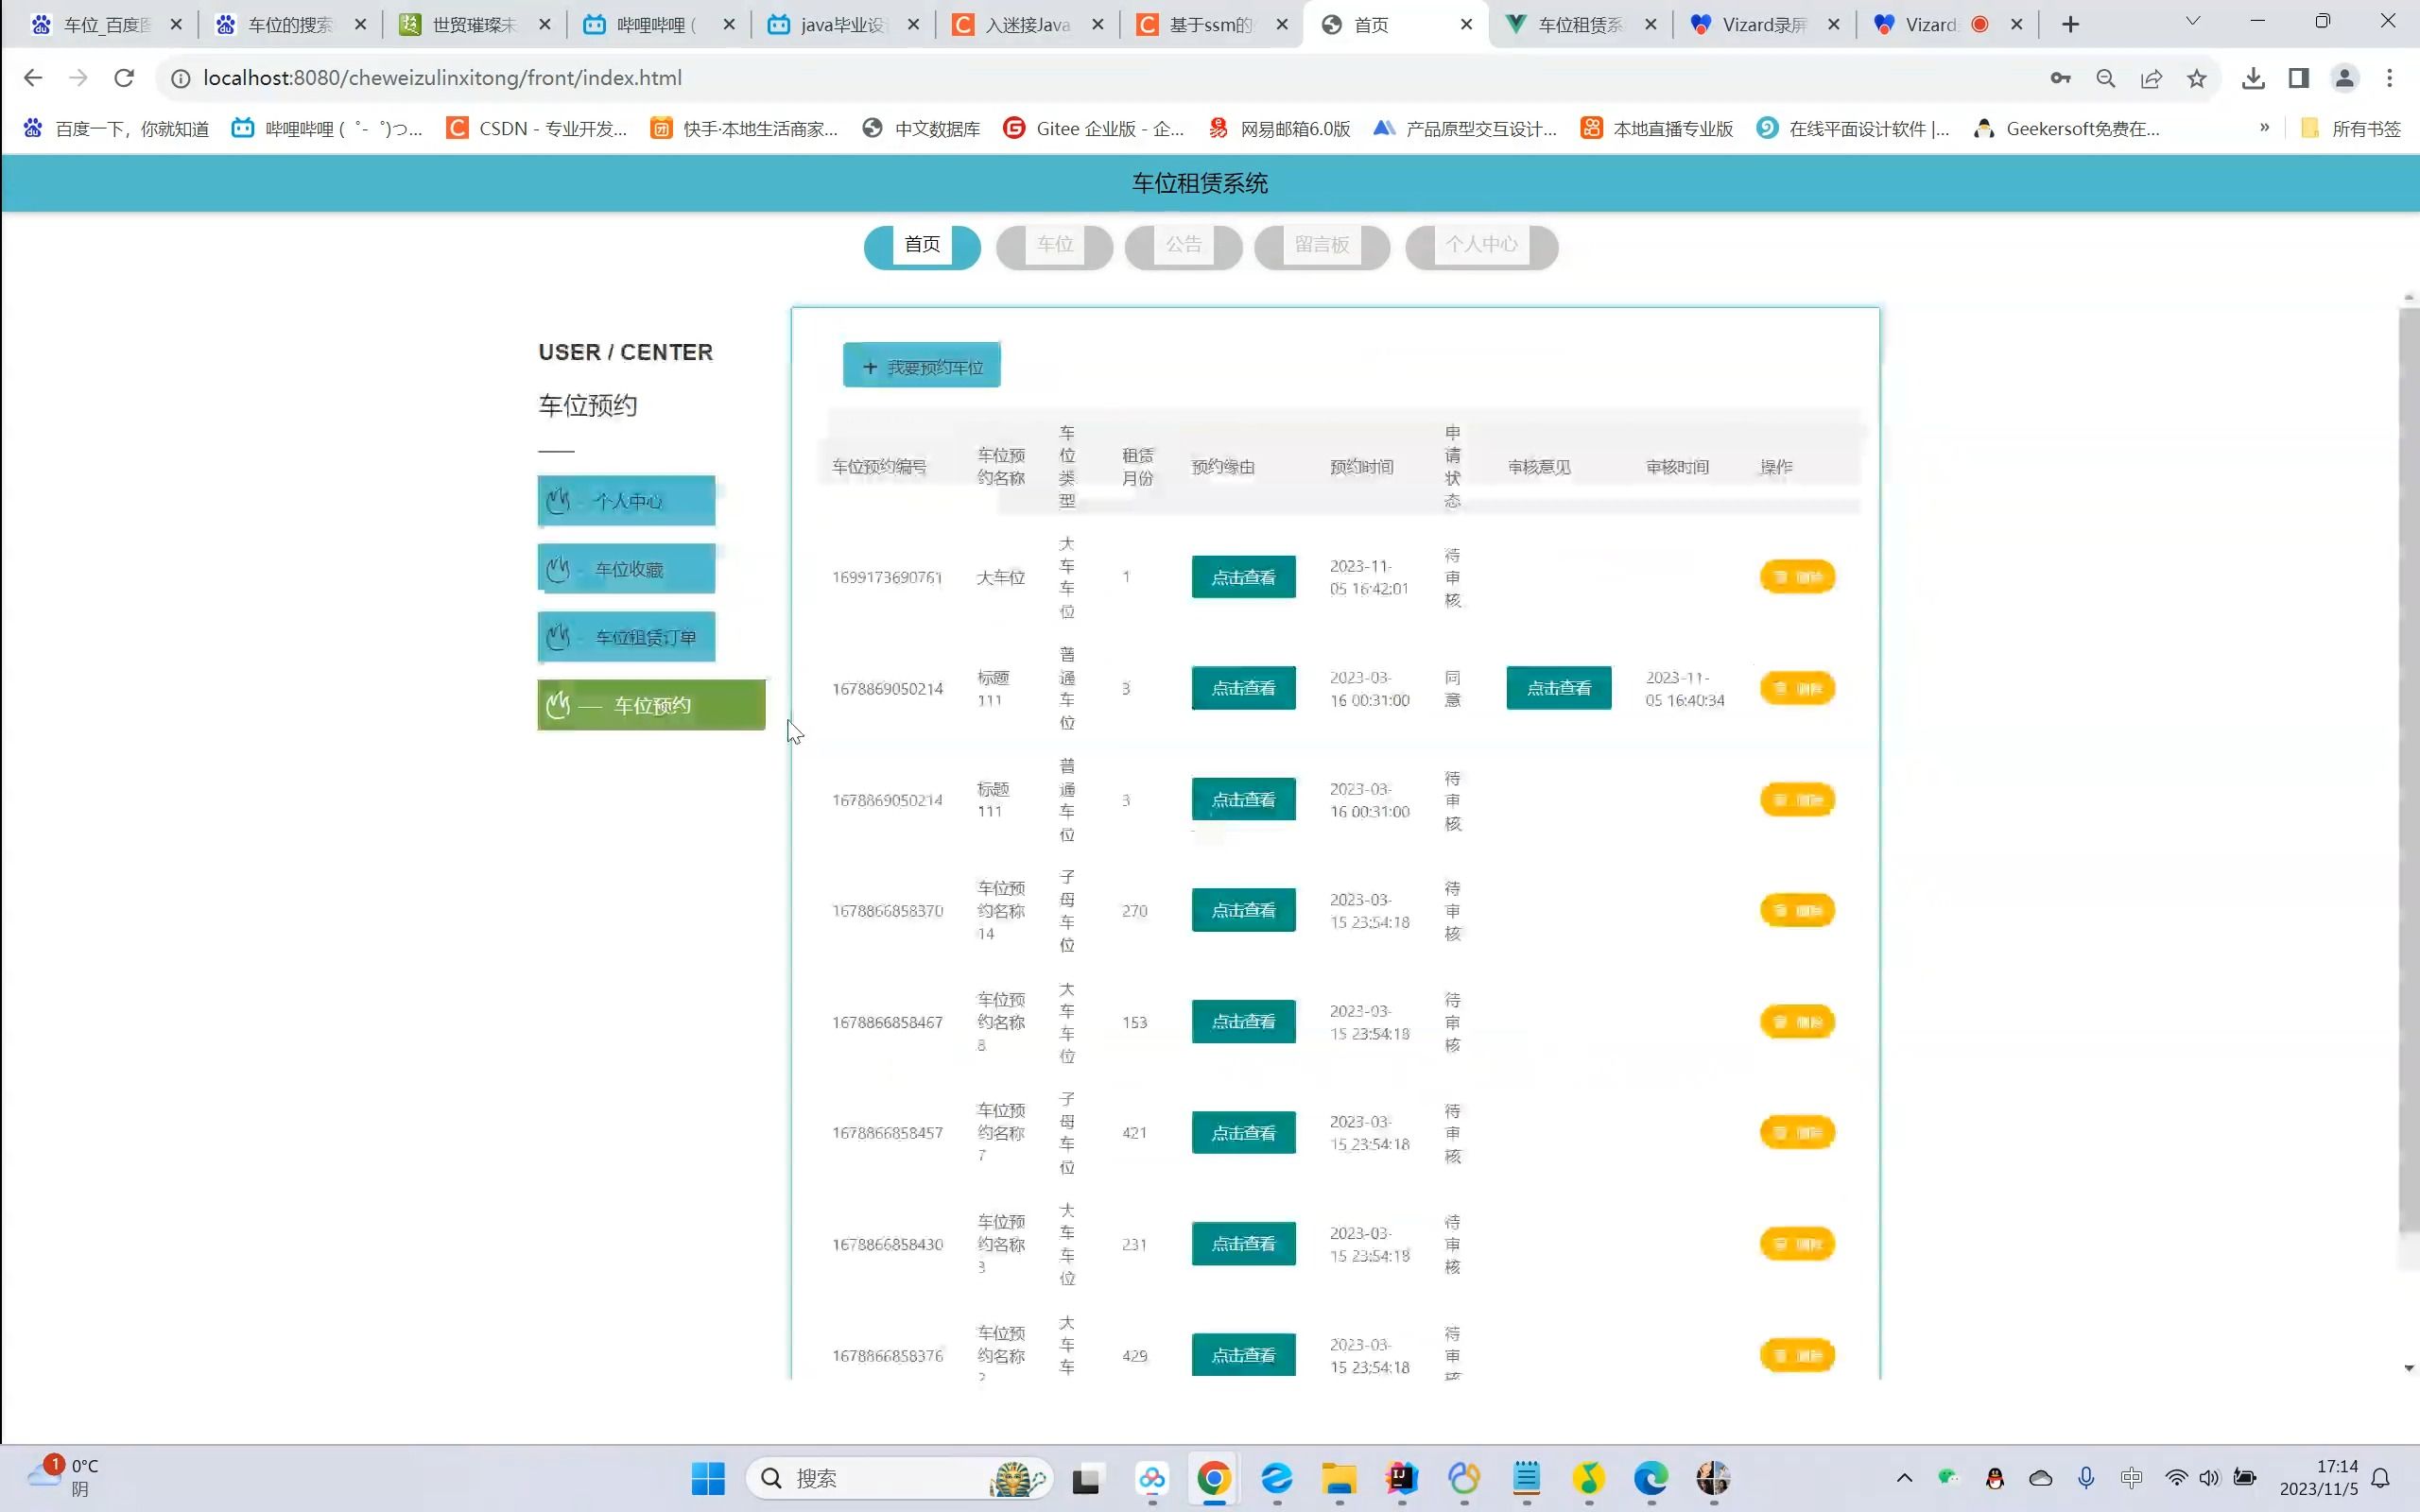Screen dimensions: 2420x1512
Task: Click 点击查看 under 审核意见 column
Action: [1558, 688]
